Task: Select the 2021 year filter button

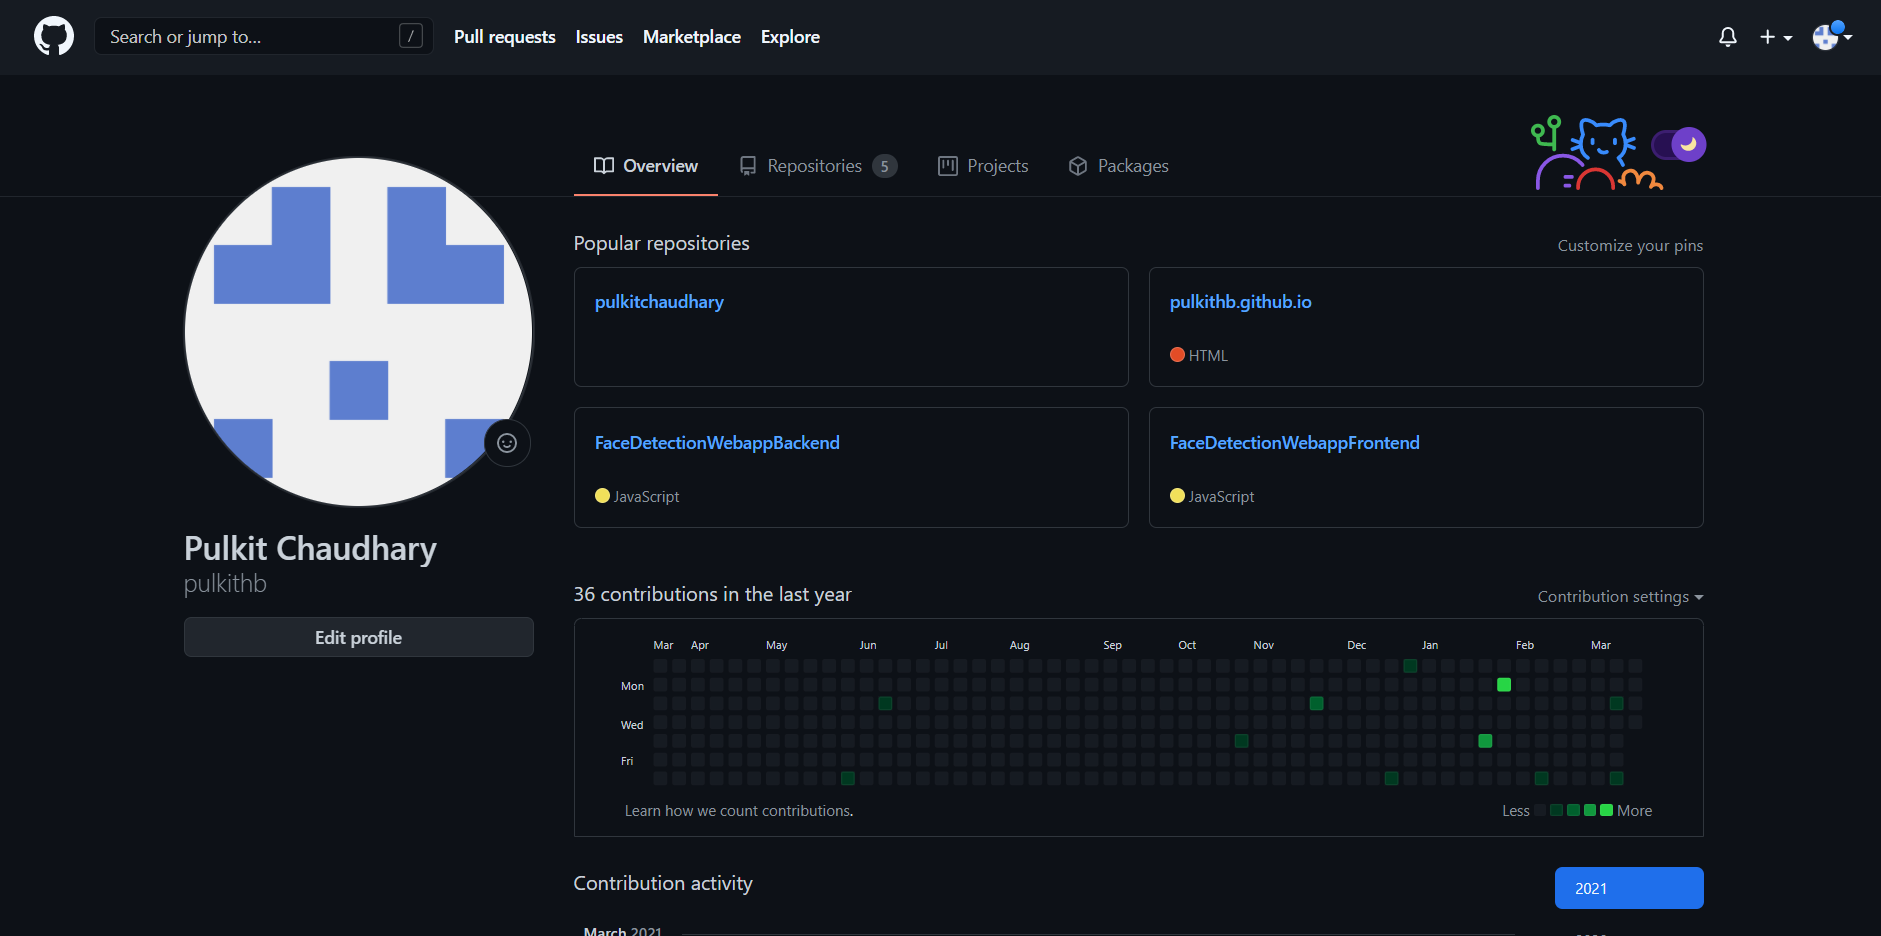Action: 1629,888
